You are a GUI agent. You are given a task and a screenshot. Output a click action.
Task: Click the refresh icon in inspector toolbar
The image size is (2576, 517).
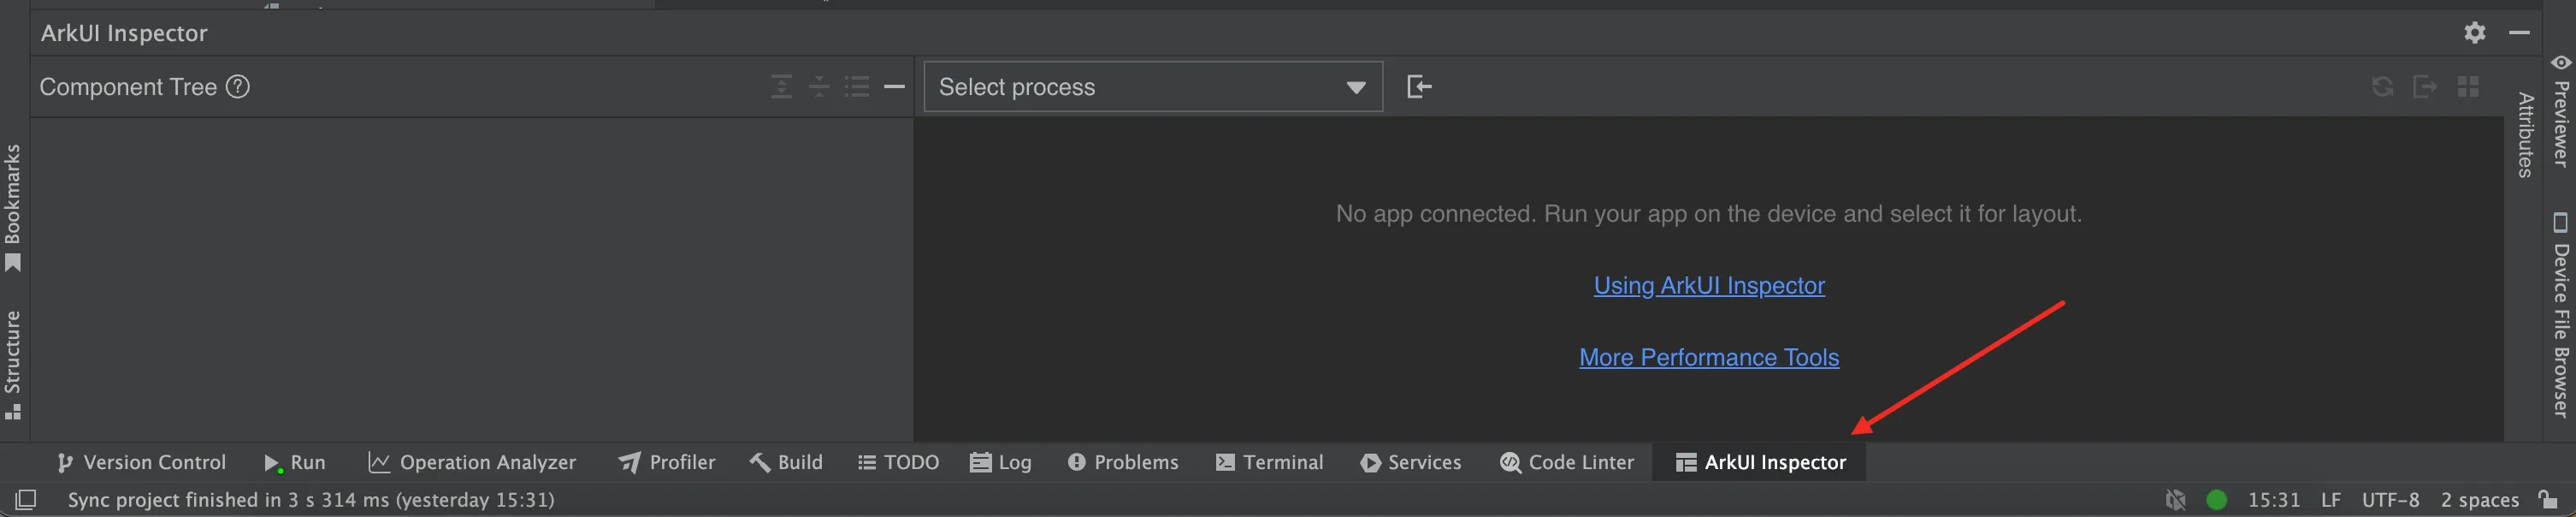pyautogui.click(x=2382, y=87)
